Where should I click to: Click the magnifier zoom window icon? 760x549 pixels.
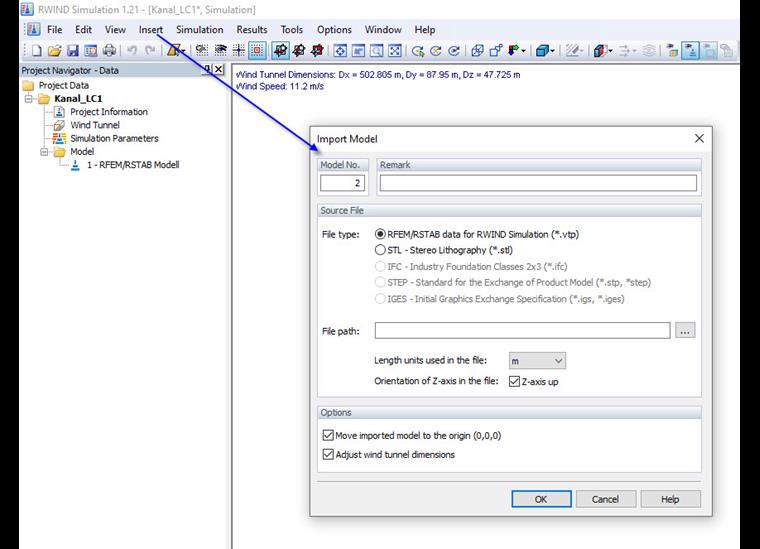tap(377, 50)
